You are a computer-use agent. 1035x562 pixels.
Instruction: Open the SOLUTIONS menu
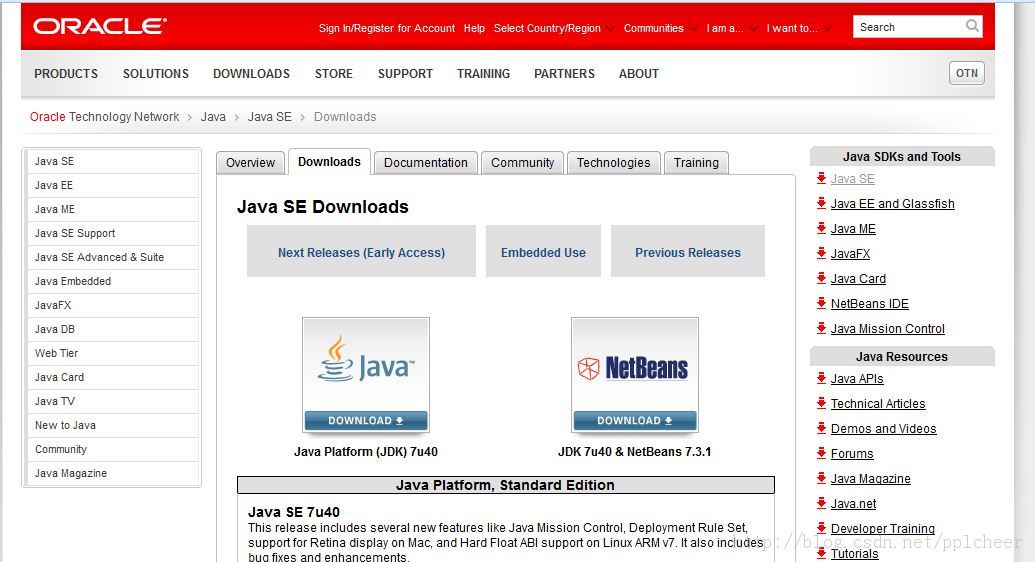click(x=156, y=74)
